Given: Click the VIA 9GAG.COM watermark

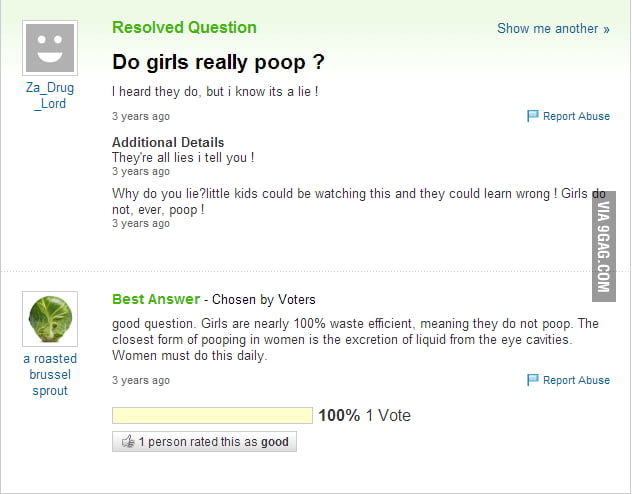Looking at the screenshot, I should click(x=603, y=251).
